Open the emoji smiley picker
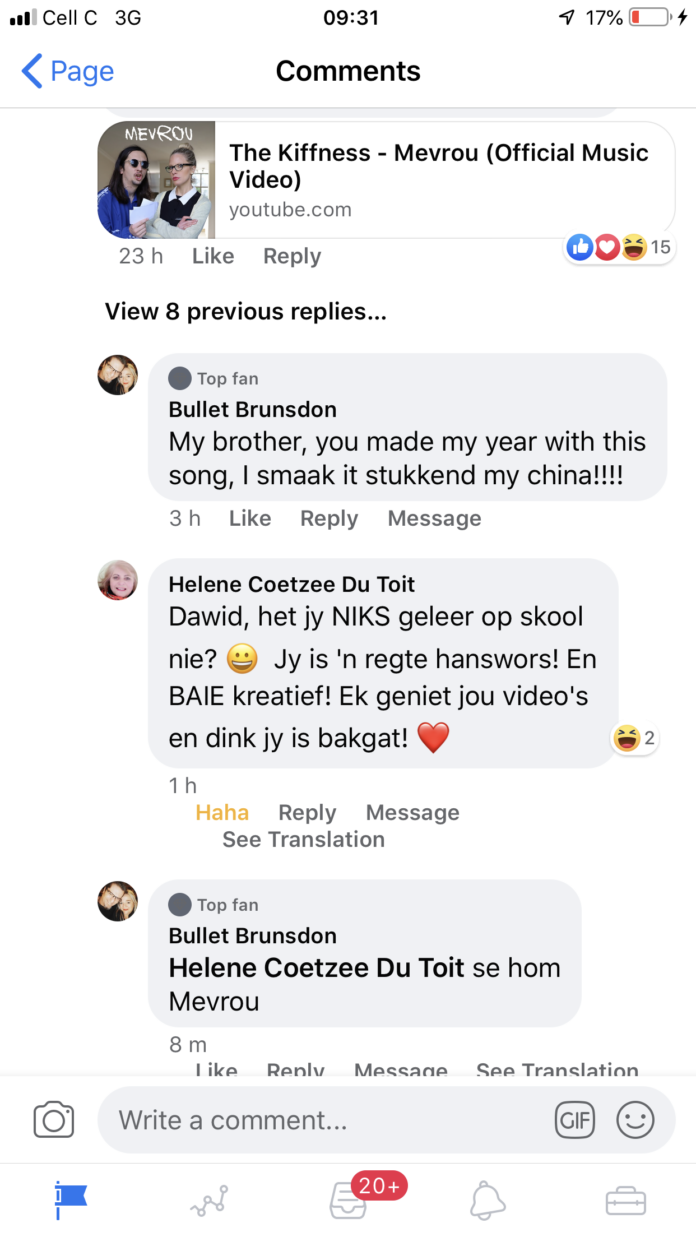696x1237 pixels. tap(635, 1120)
